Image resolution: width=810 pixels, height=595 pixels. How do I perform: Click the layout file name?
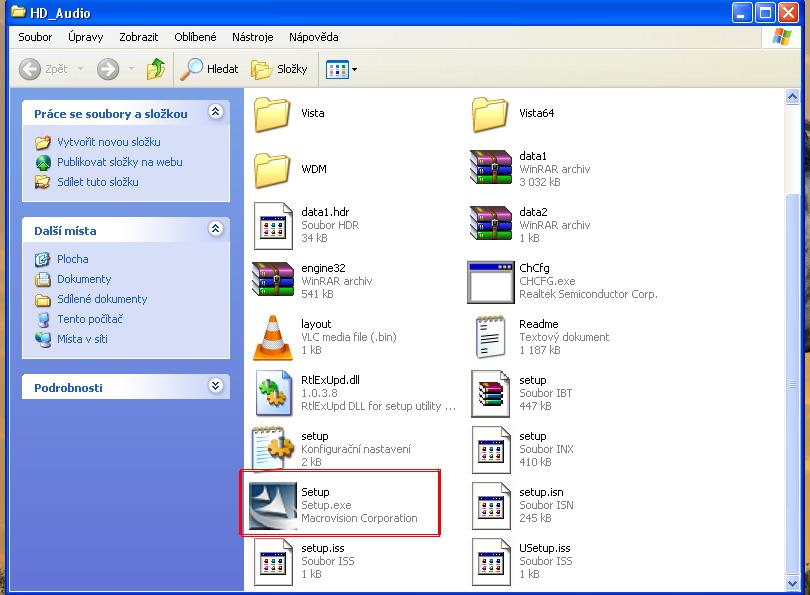tap(316, 324)
